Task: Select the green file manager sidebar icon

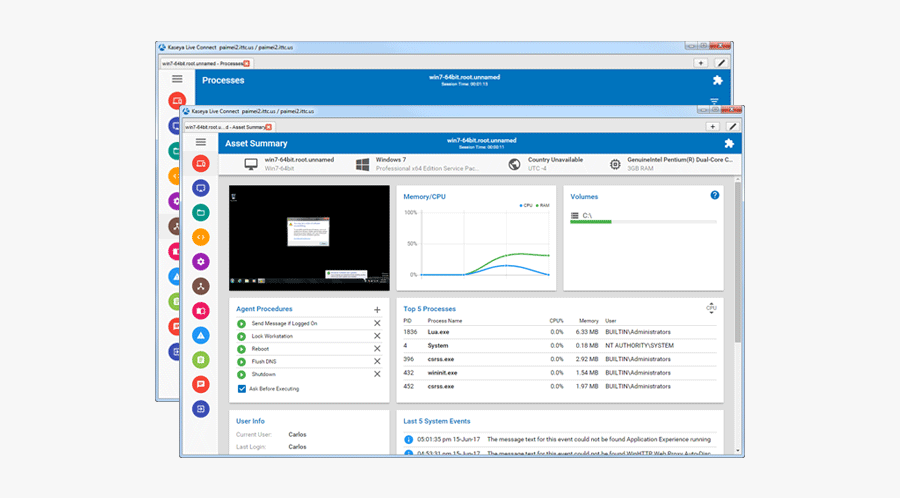Action: click(x=201, y=212)
